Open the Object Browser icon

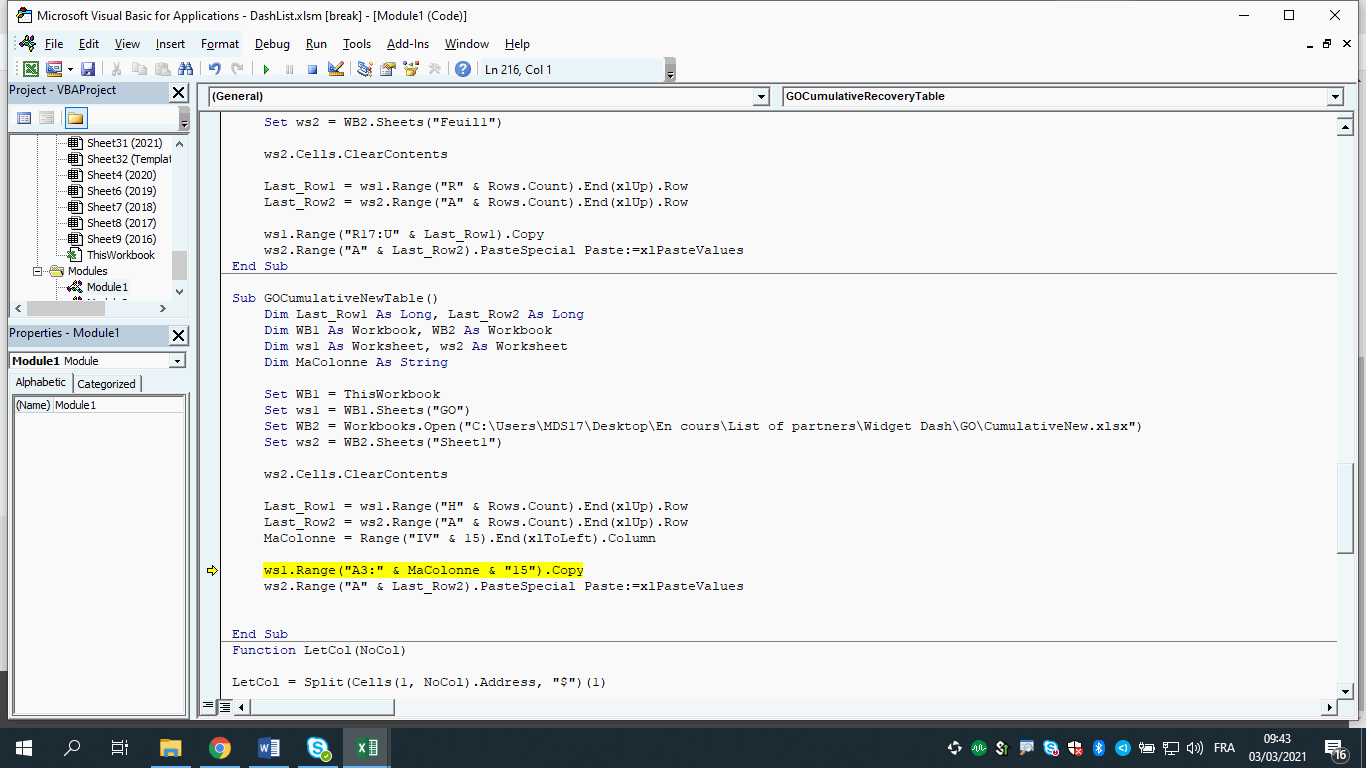coord(411,69)
